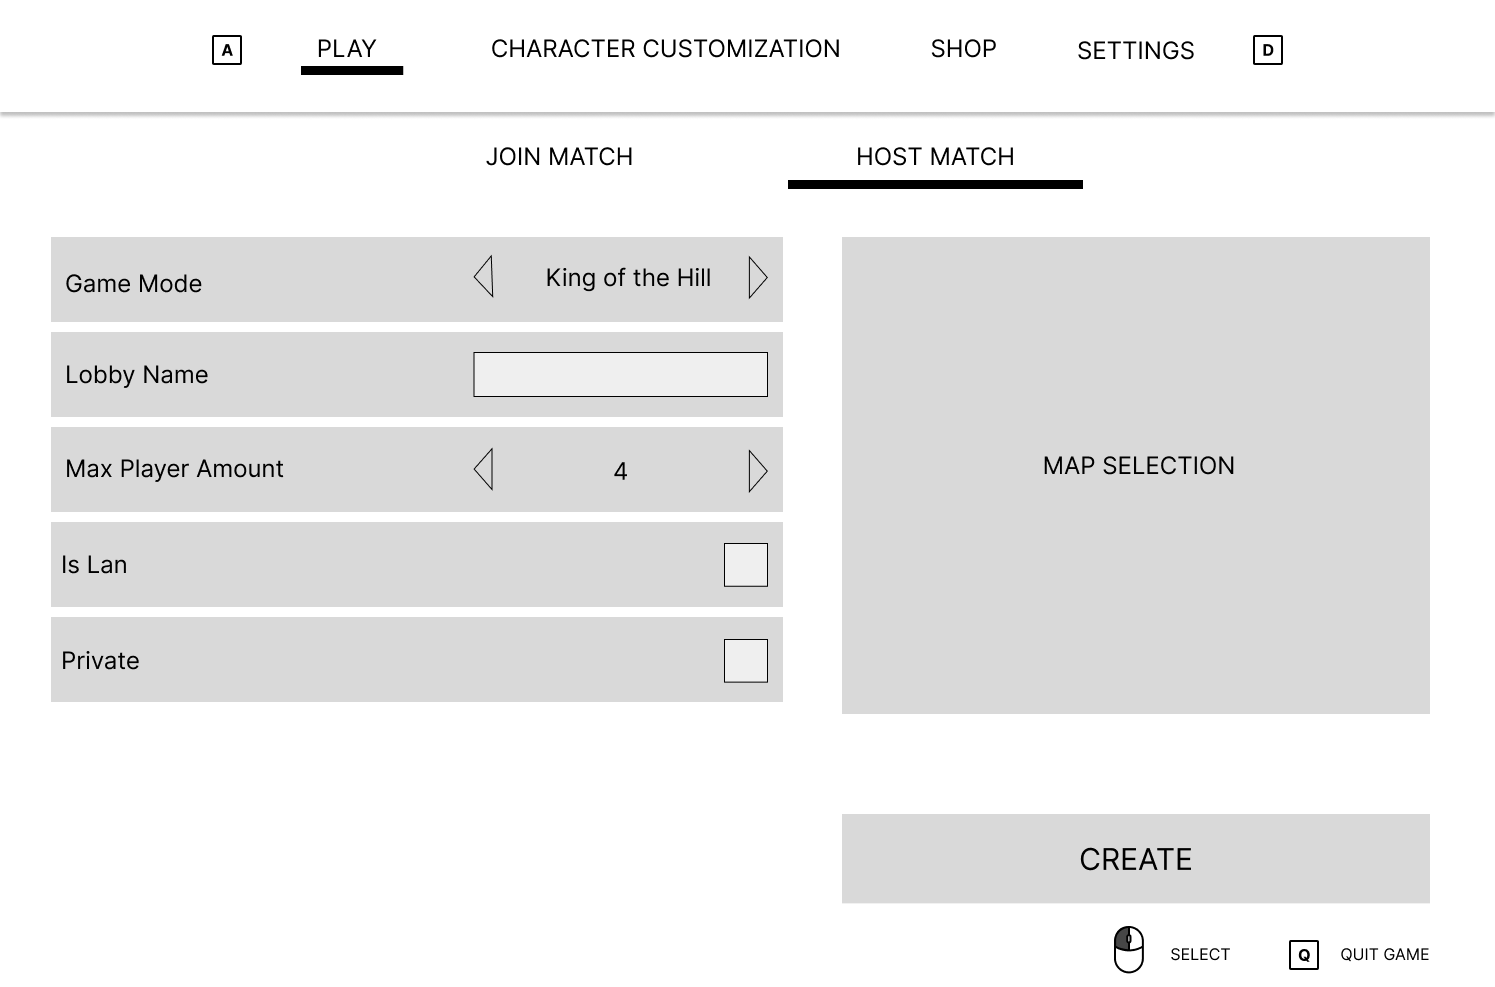Click the Lobby Name text field

620,374
